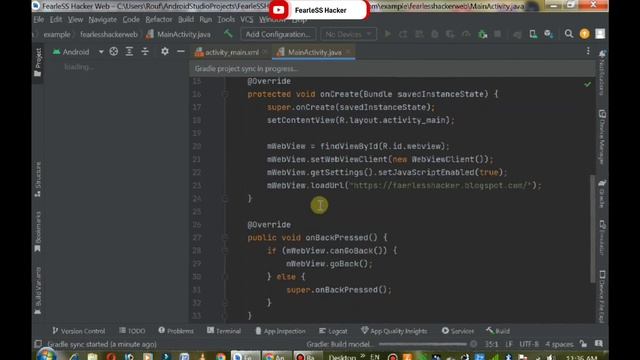Open the Build menu

(186, 20)
